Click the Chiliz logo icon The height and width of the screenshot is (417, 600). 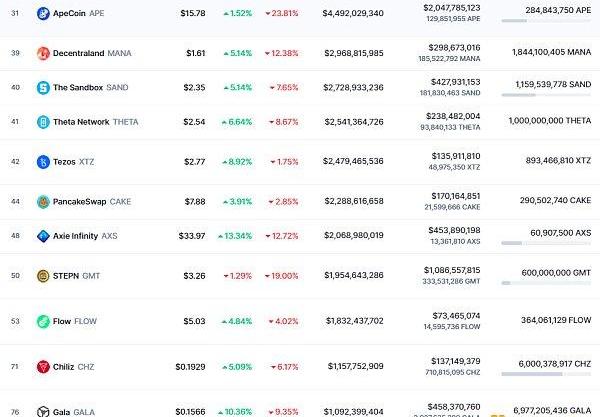tap(43, 367)
